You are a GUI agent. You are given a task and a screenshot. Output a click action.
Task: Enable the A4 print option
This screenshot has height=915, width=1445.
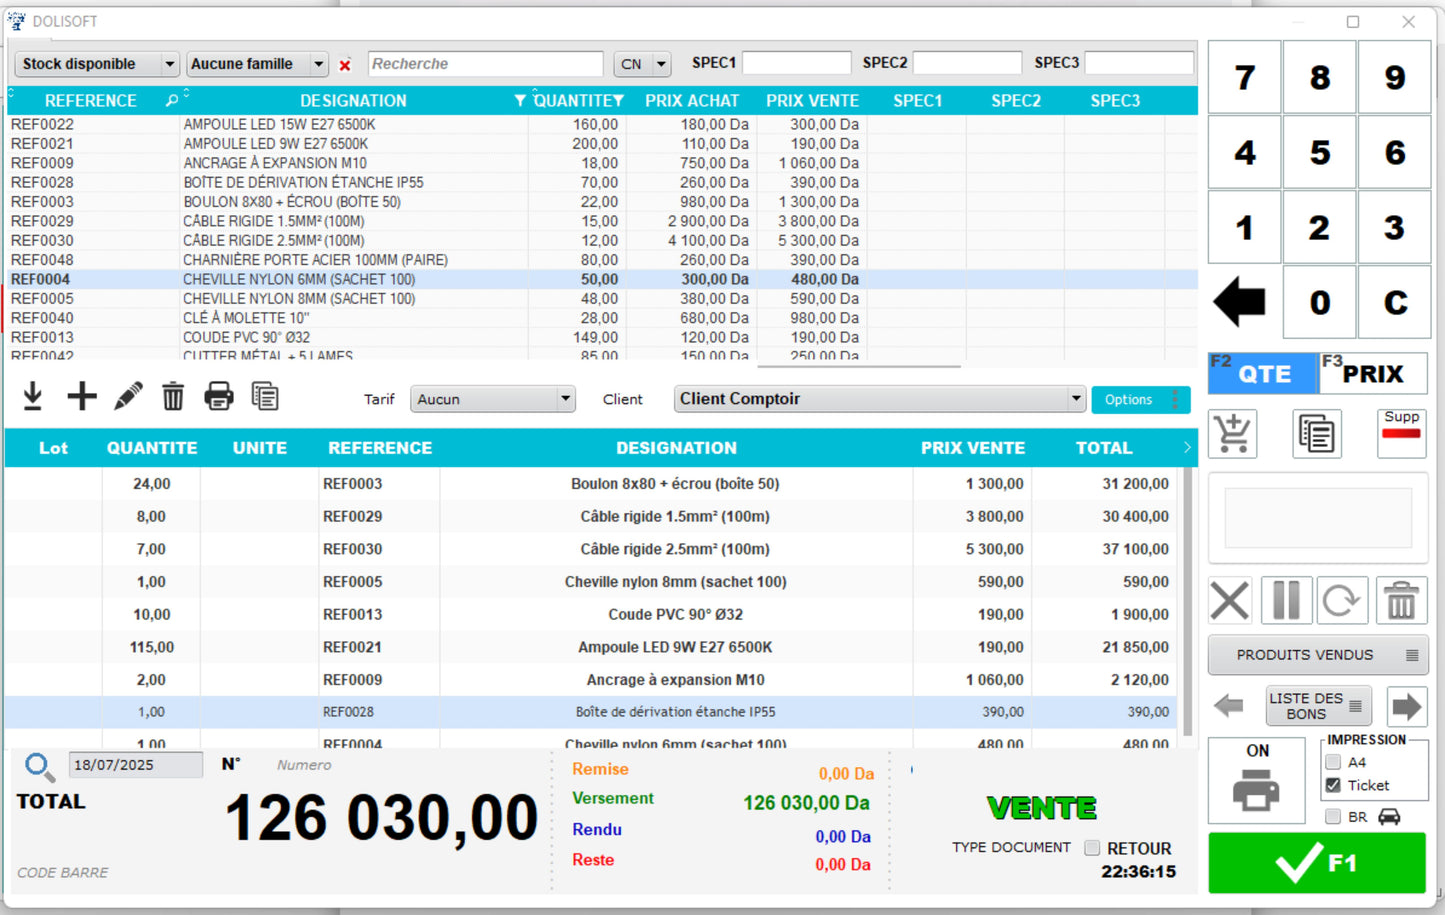point(1333,762)
